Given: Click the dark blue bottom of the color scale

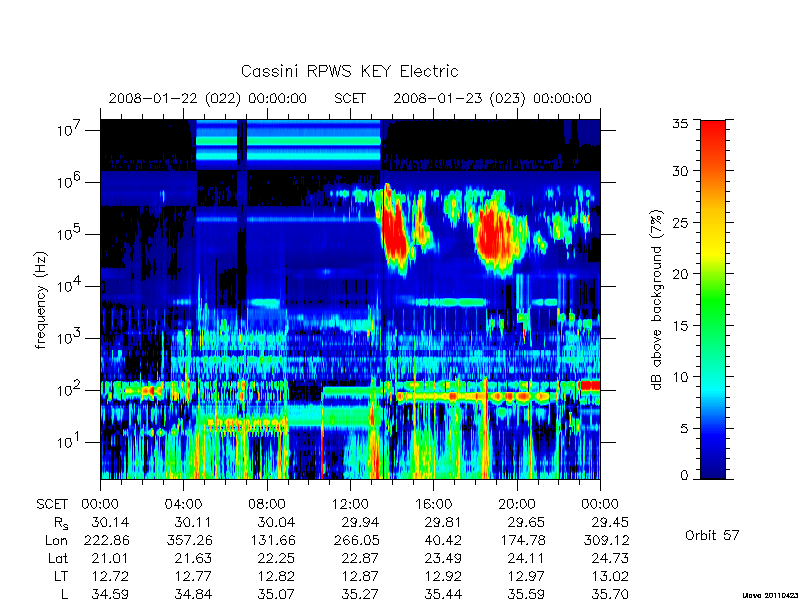Looking at the screenshot, I should point(713,467).
